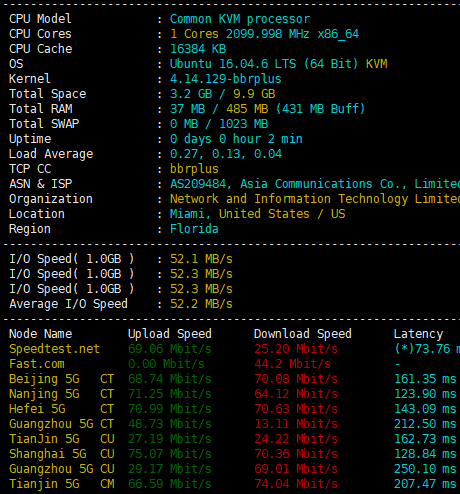Click 'Ubuntu 16.04.6 LTS (64 Bit) KVM'

(279, 64)
